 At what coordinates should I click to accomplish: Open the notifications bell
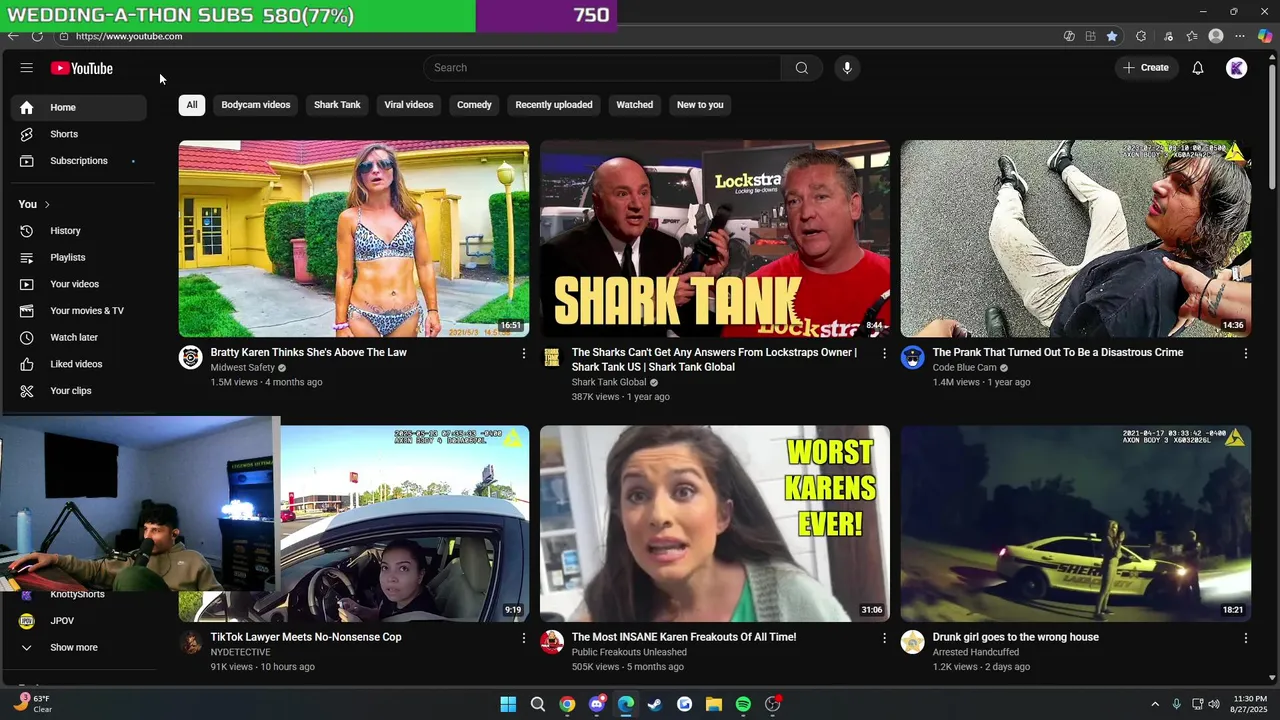(x=1197, y=68)
